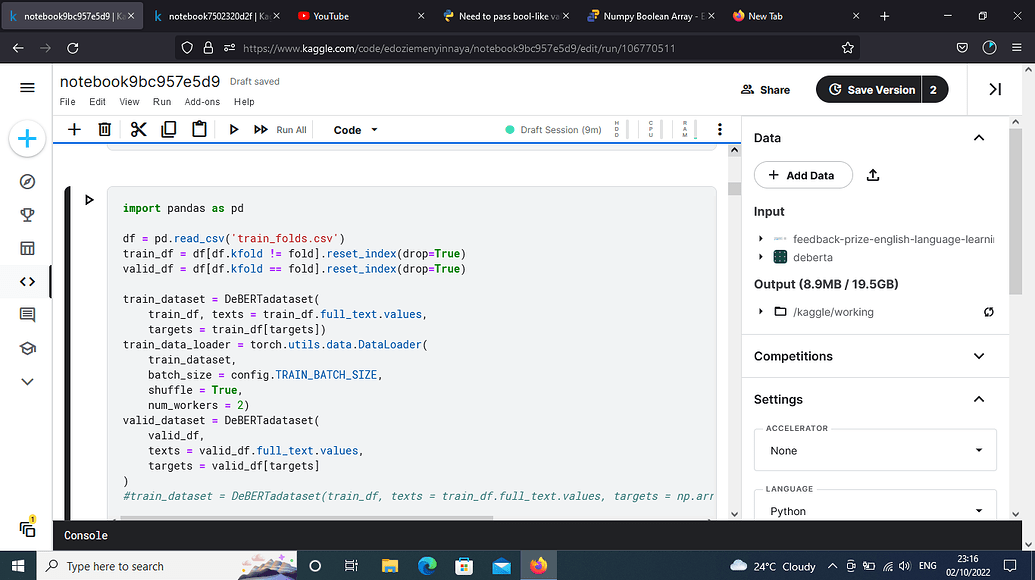This screenshot has height=580, width=1035.
Task: Open the File menu
Action: 66,101
